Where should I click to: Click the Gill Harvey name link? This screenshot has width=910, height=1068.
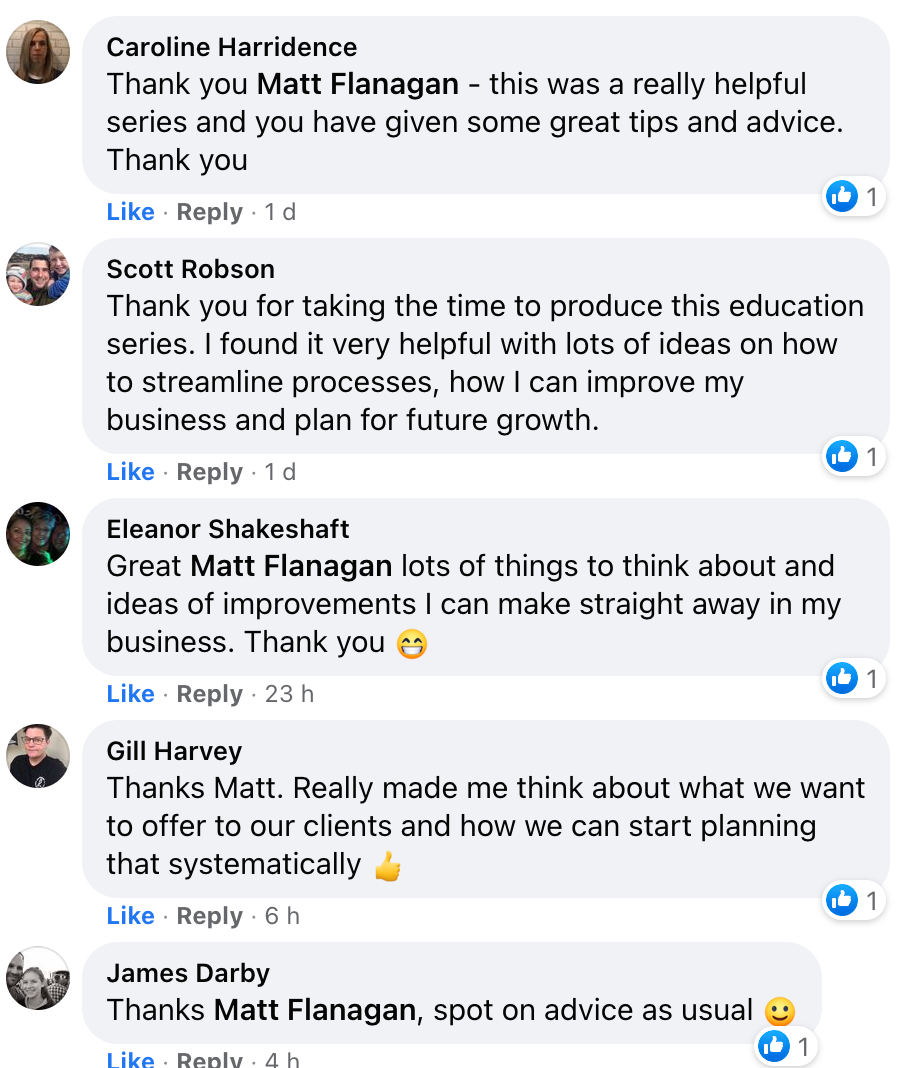[x=174, y=751]
